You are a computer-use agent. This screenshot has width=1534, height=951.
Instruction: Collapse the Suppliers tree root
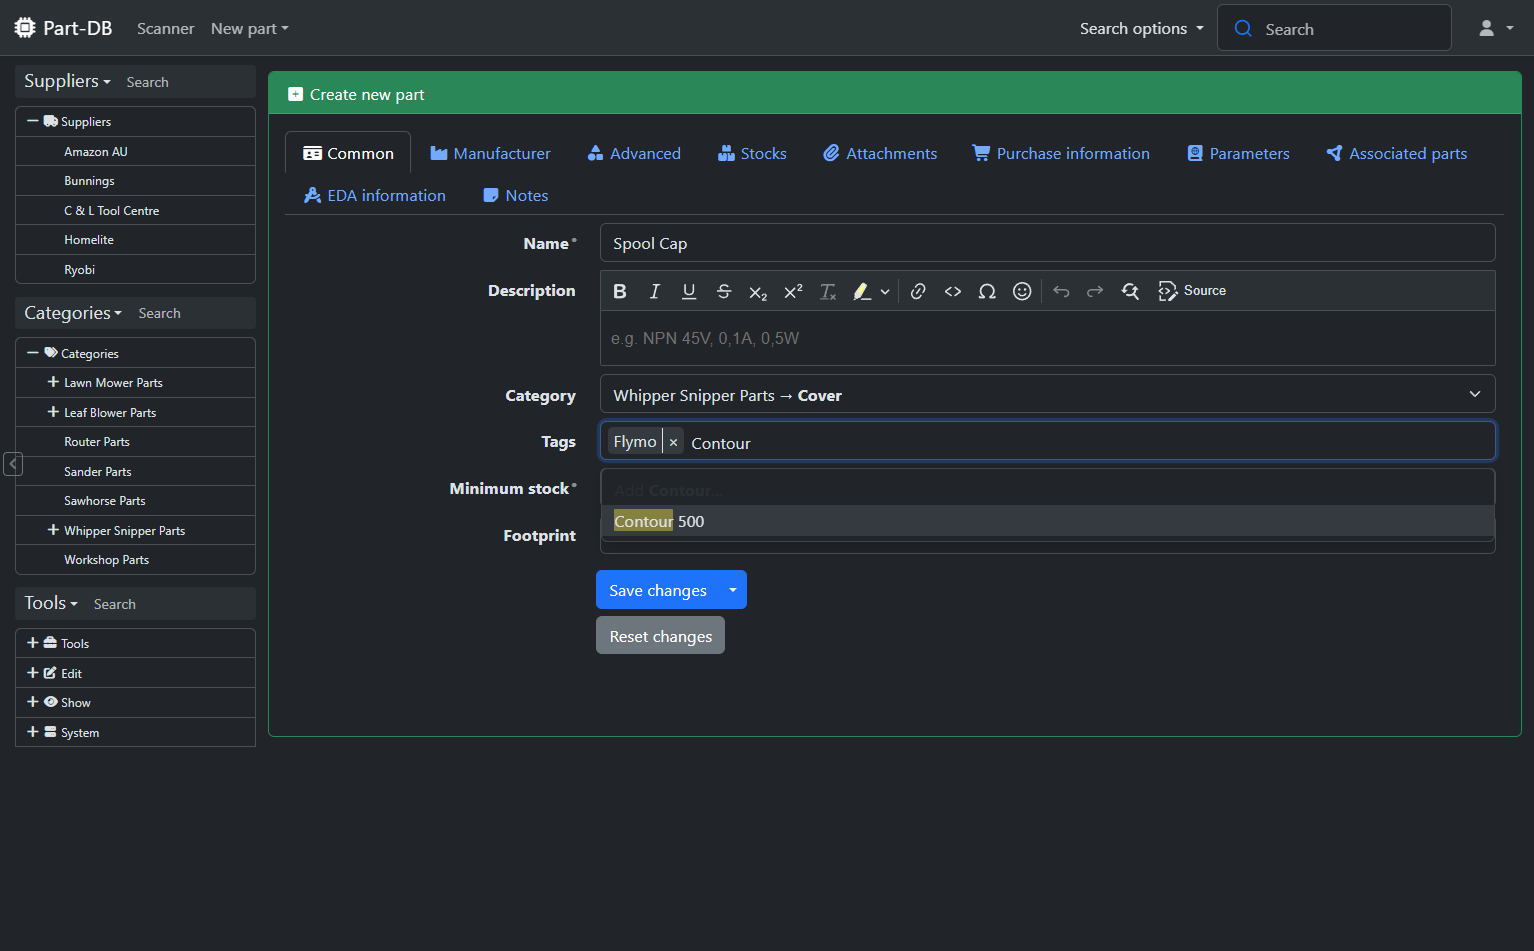[x=33, y=121]
